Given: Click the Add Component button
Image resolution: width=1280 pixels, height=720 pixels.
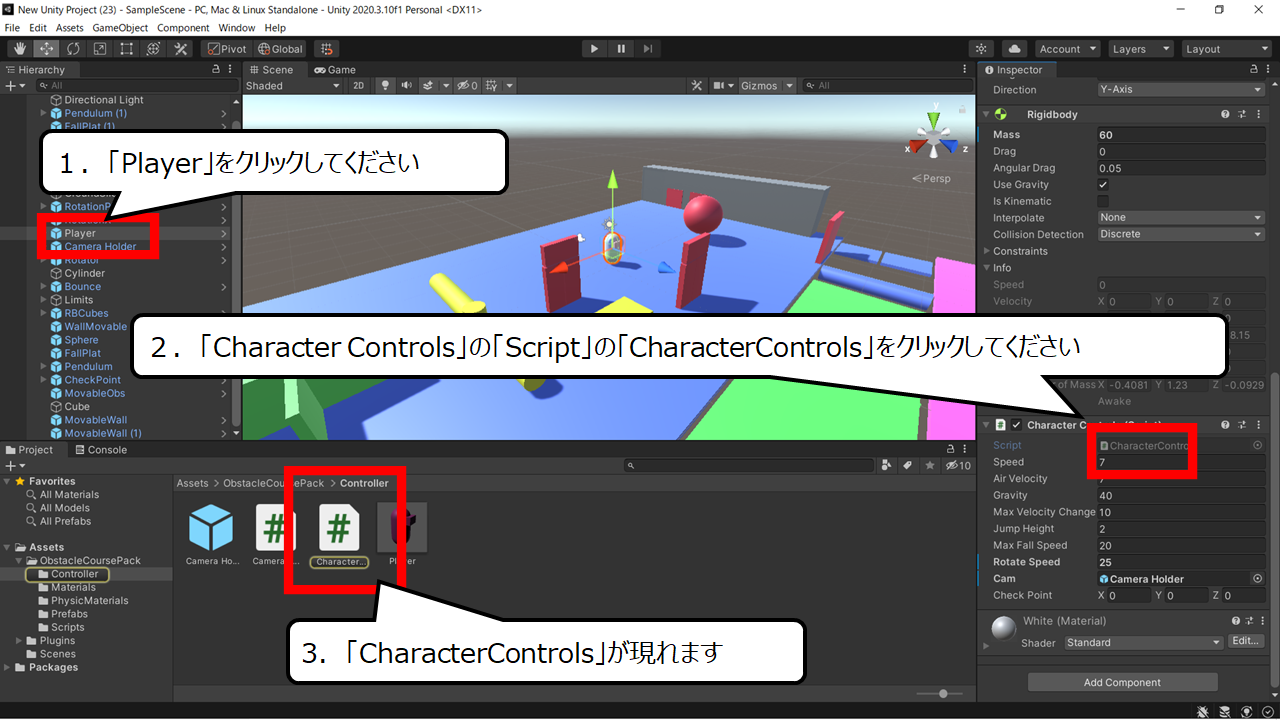Looking at the screenshot, I should pos(1122,682).
